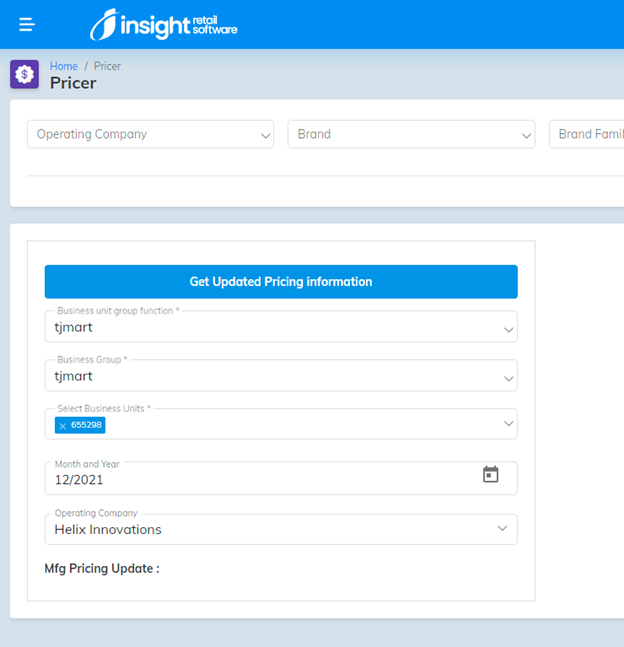
Task: Expand Select Business Units dropdown
Action: point(281,424)
